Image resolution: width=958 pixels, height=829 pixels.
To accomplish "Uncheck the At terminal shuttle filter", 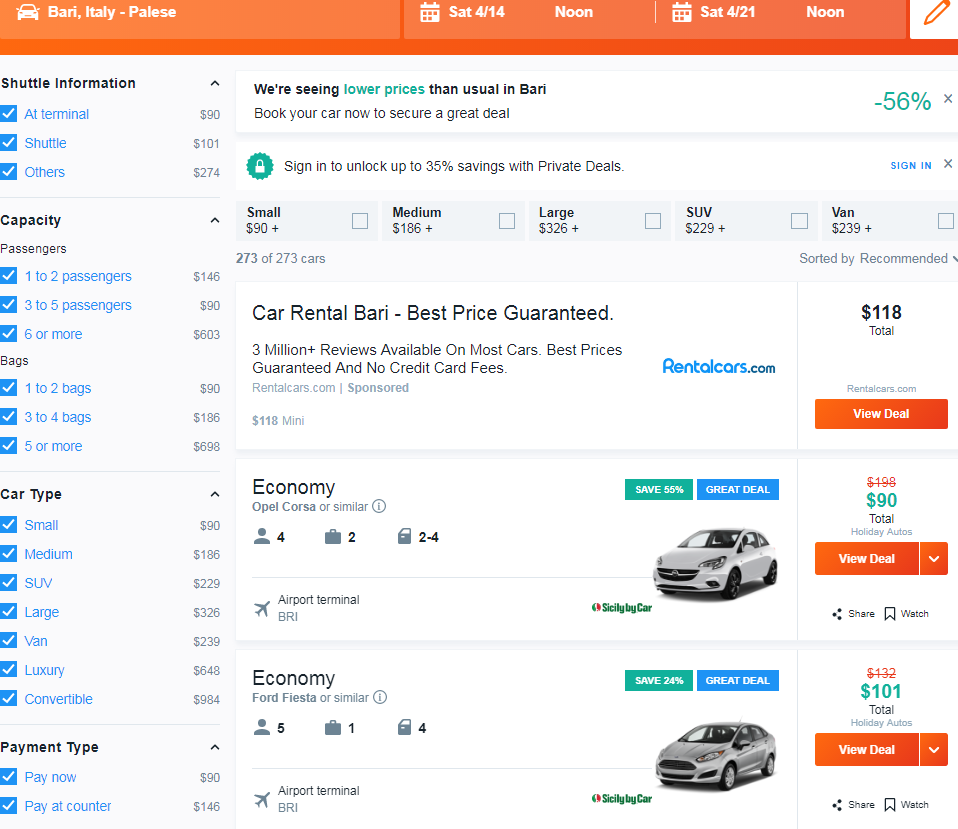I will click(x=9, y=114).
